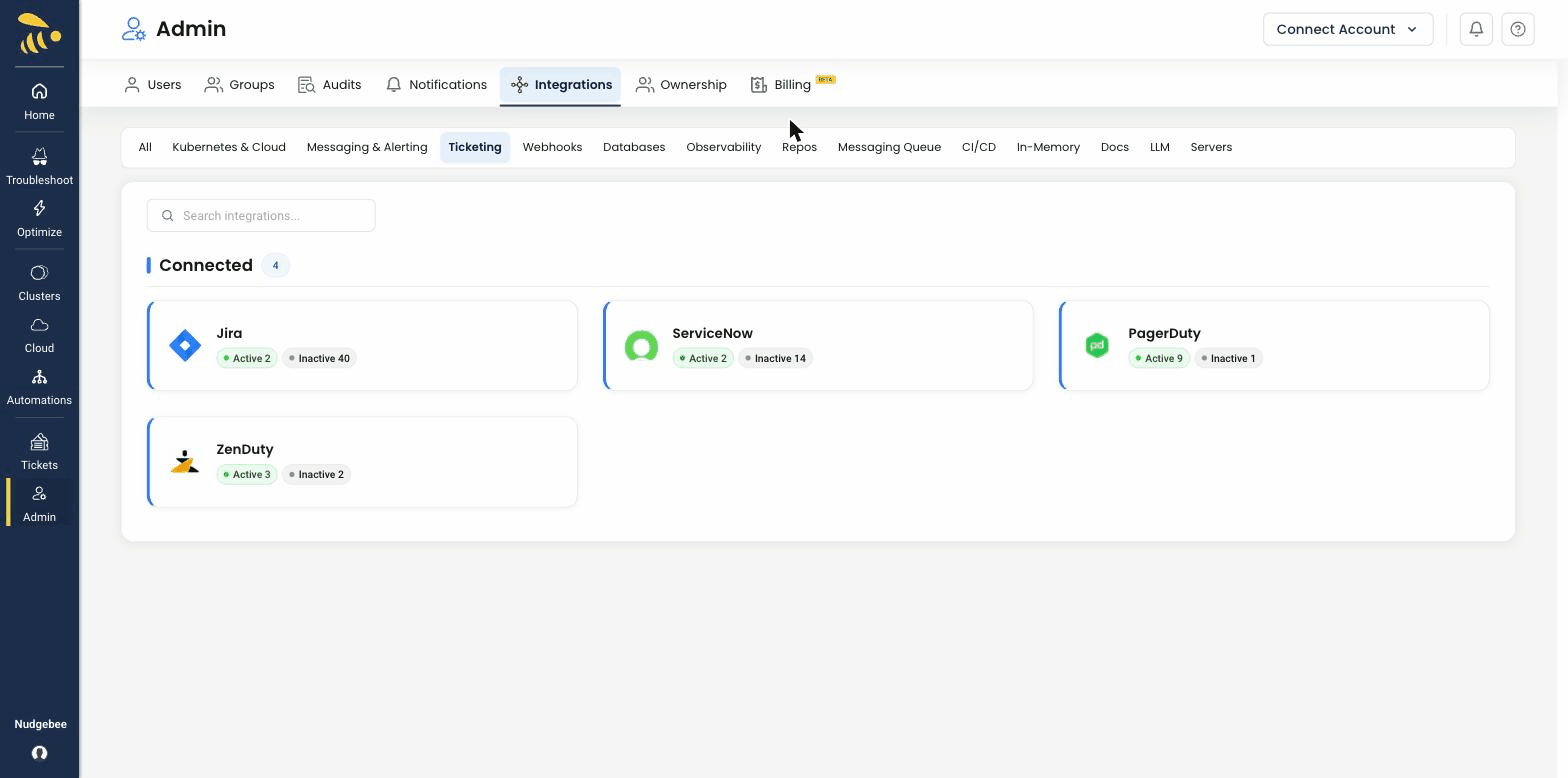Switch to the Users tab
The image size is (1568, 778).
(152, 85)
